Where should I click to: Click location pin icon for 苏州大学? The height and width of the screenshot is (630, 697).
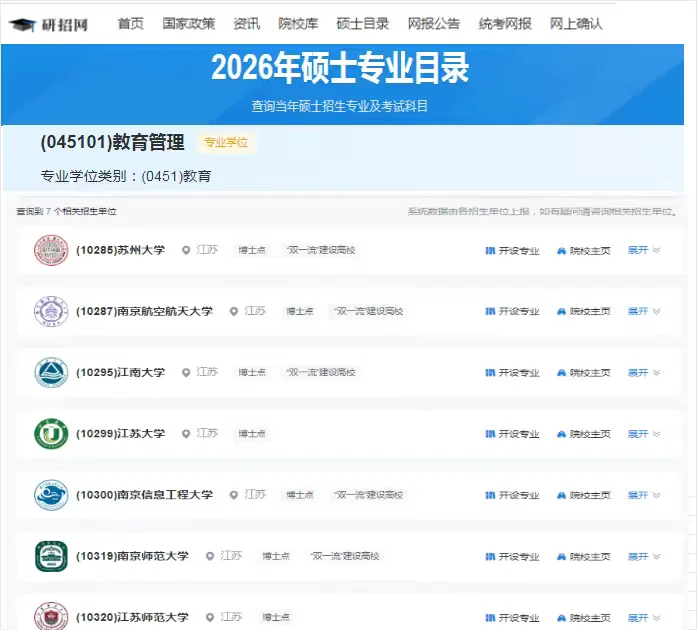186,250
